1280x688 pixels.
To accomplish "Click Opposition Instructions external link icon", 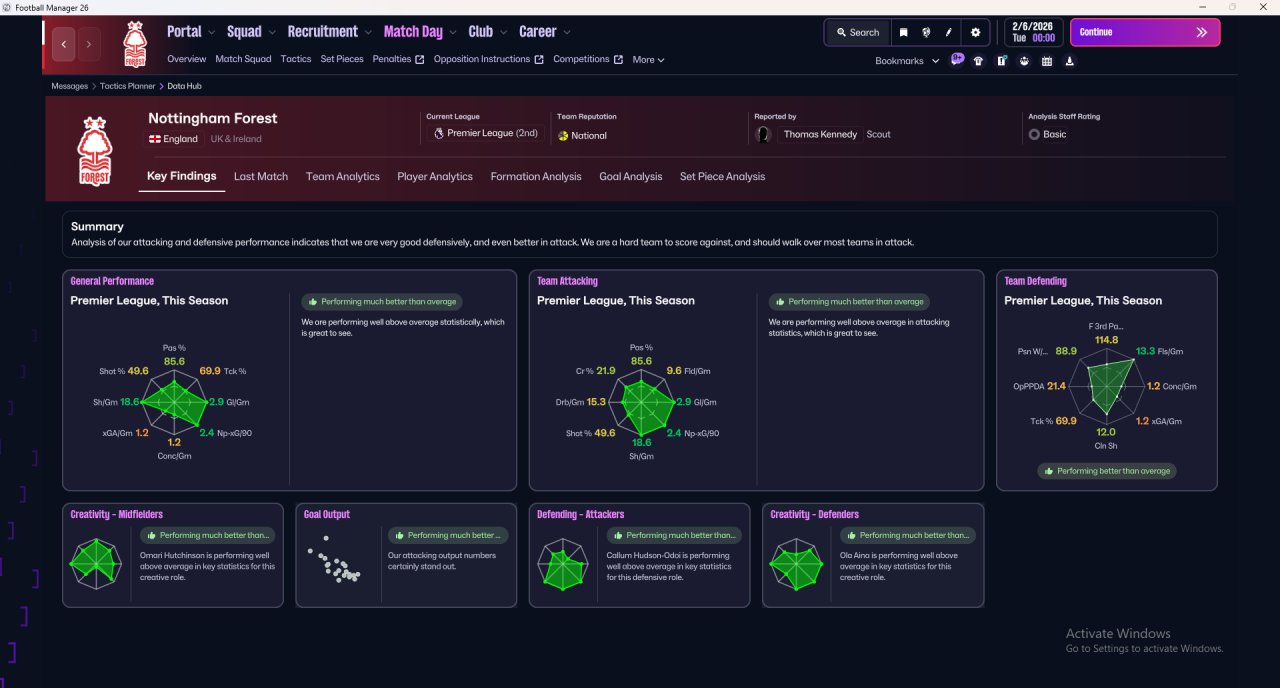I will [539, 59].
